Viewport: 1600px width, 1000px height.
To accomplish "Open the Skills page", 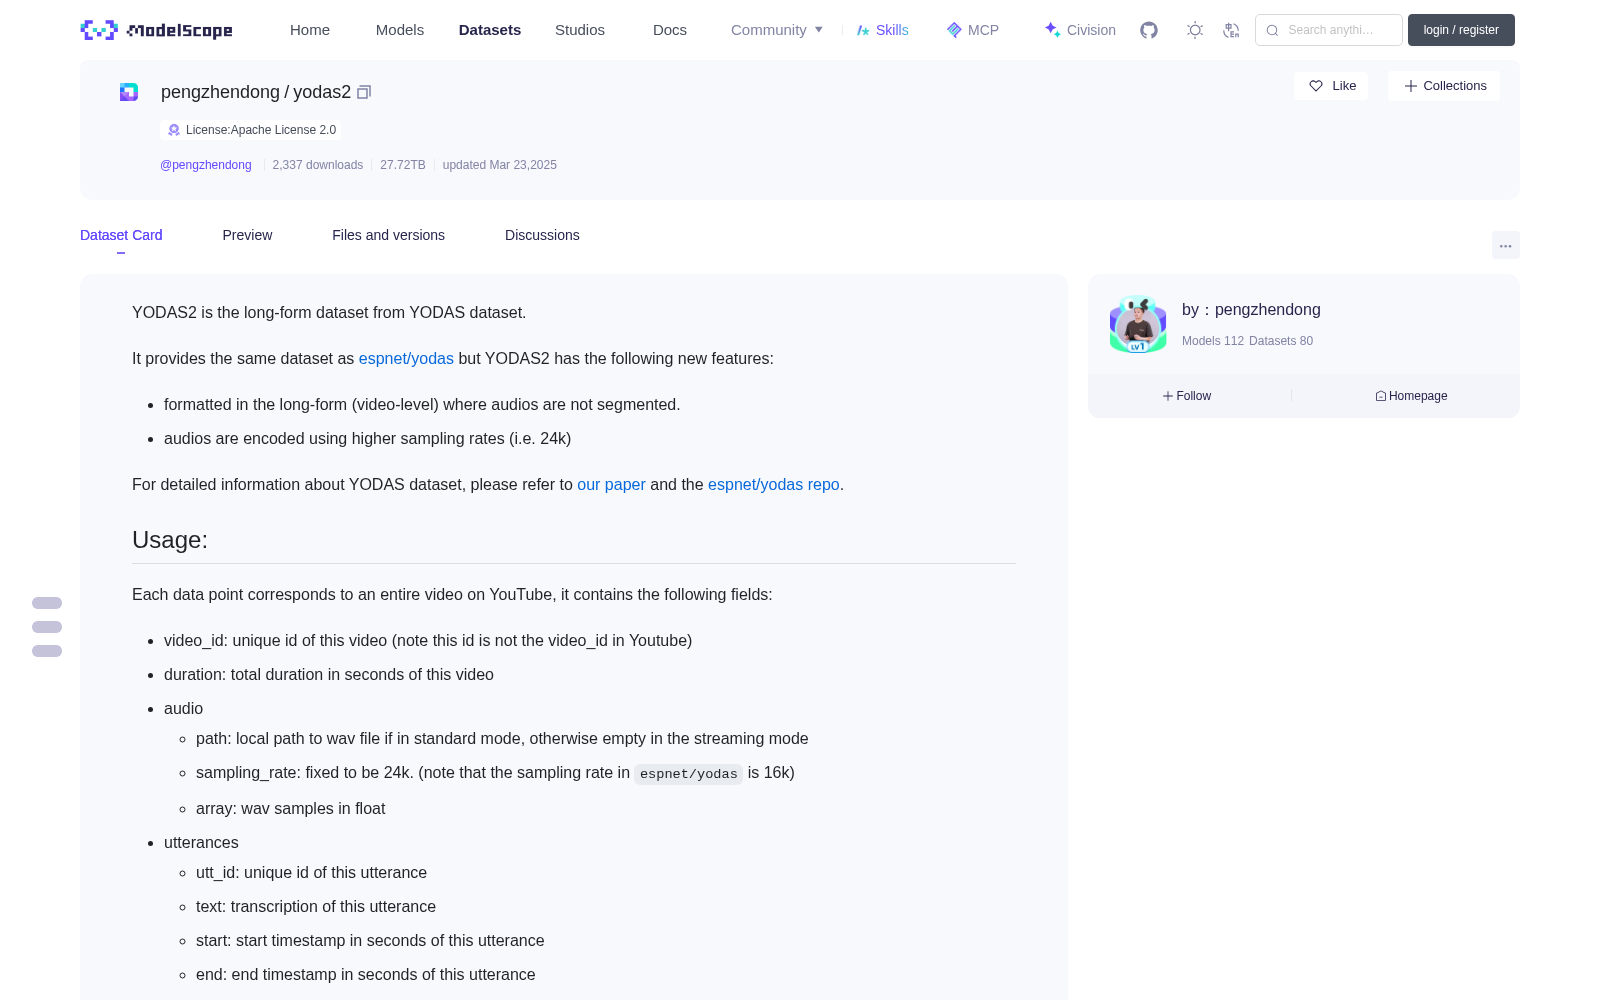I will 882,30.
